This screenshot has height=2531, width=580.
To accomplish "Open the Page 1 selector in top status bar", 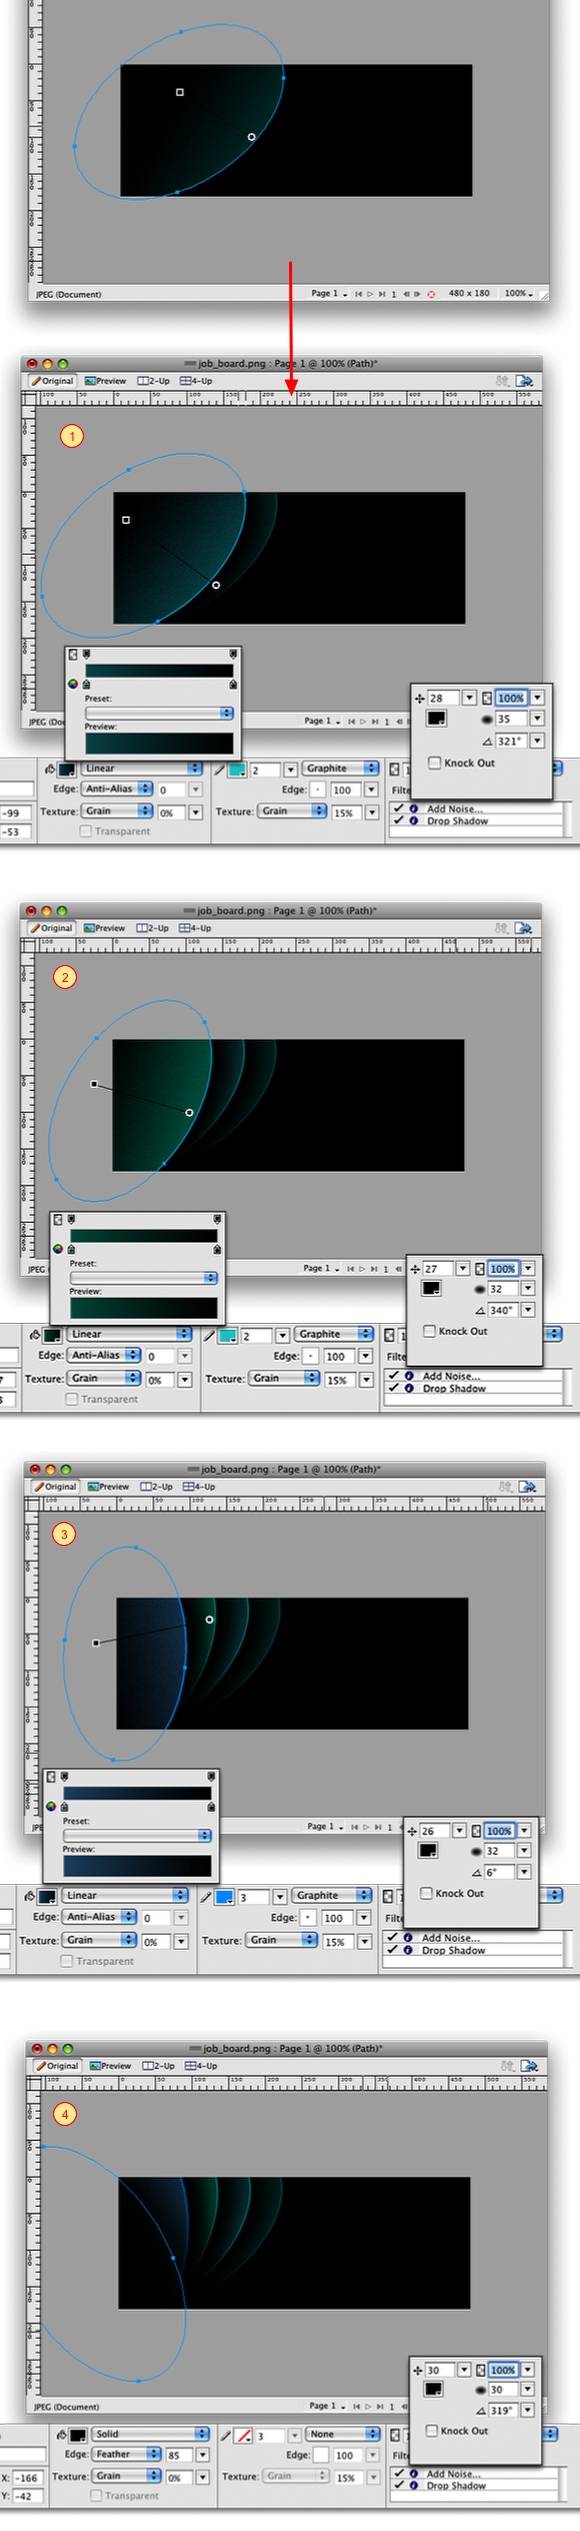I will pyautogui.click(x=329, y=294).
